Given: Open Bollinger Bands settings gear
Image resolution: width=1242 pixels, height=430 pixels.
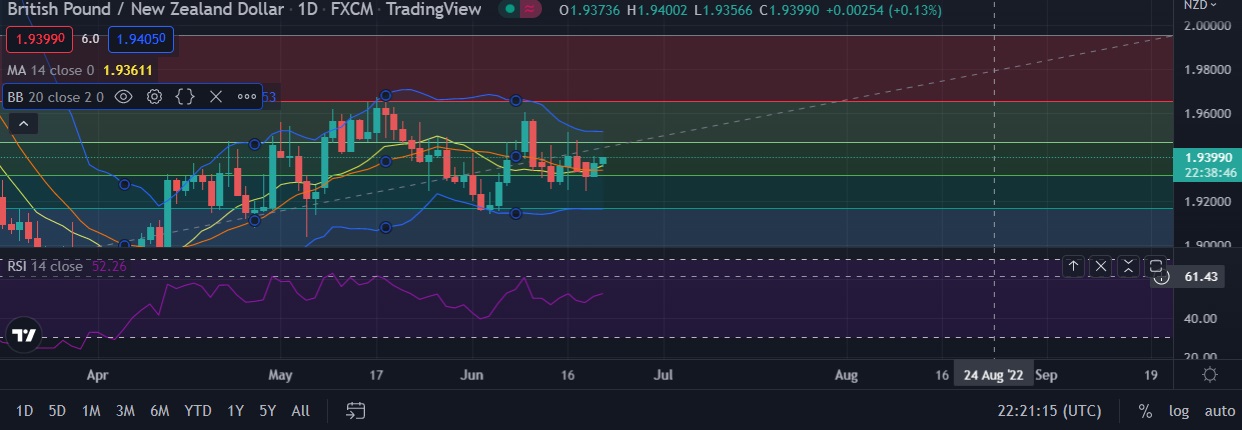Looking at the screenshot, I should pyautogui.click(x=154, y=97).
